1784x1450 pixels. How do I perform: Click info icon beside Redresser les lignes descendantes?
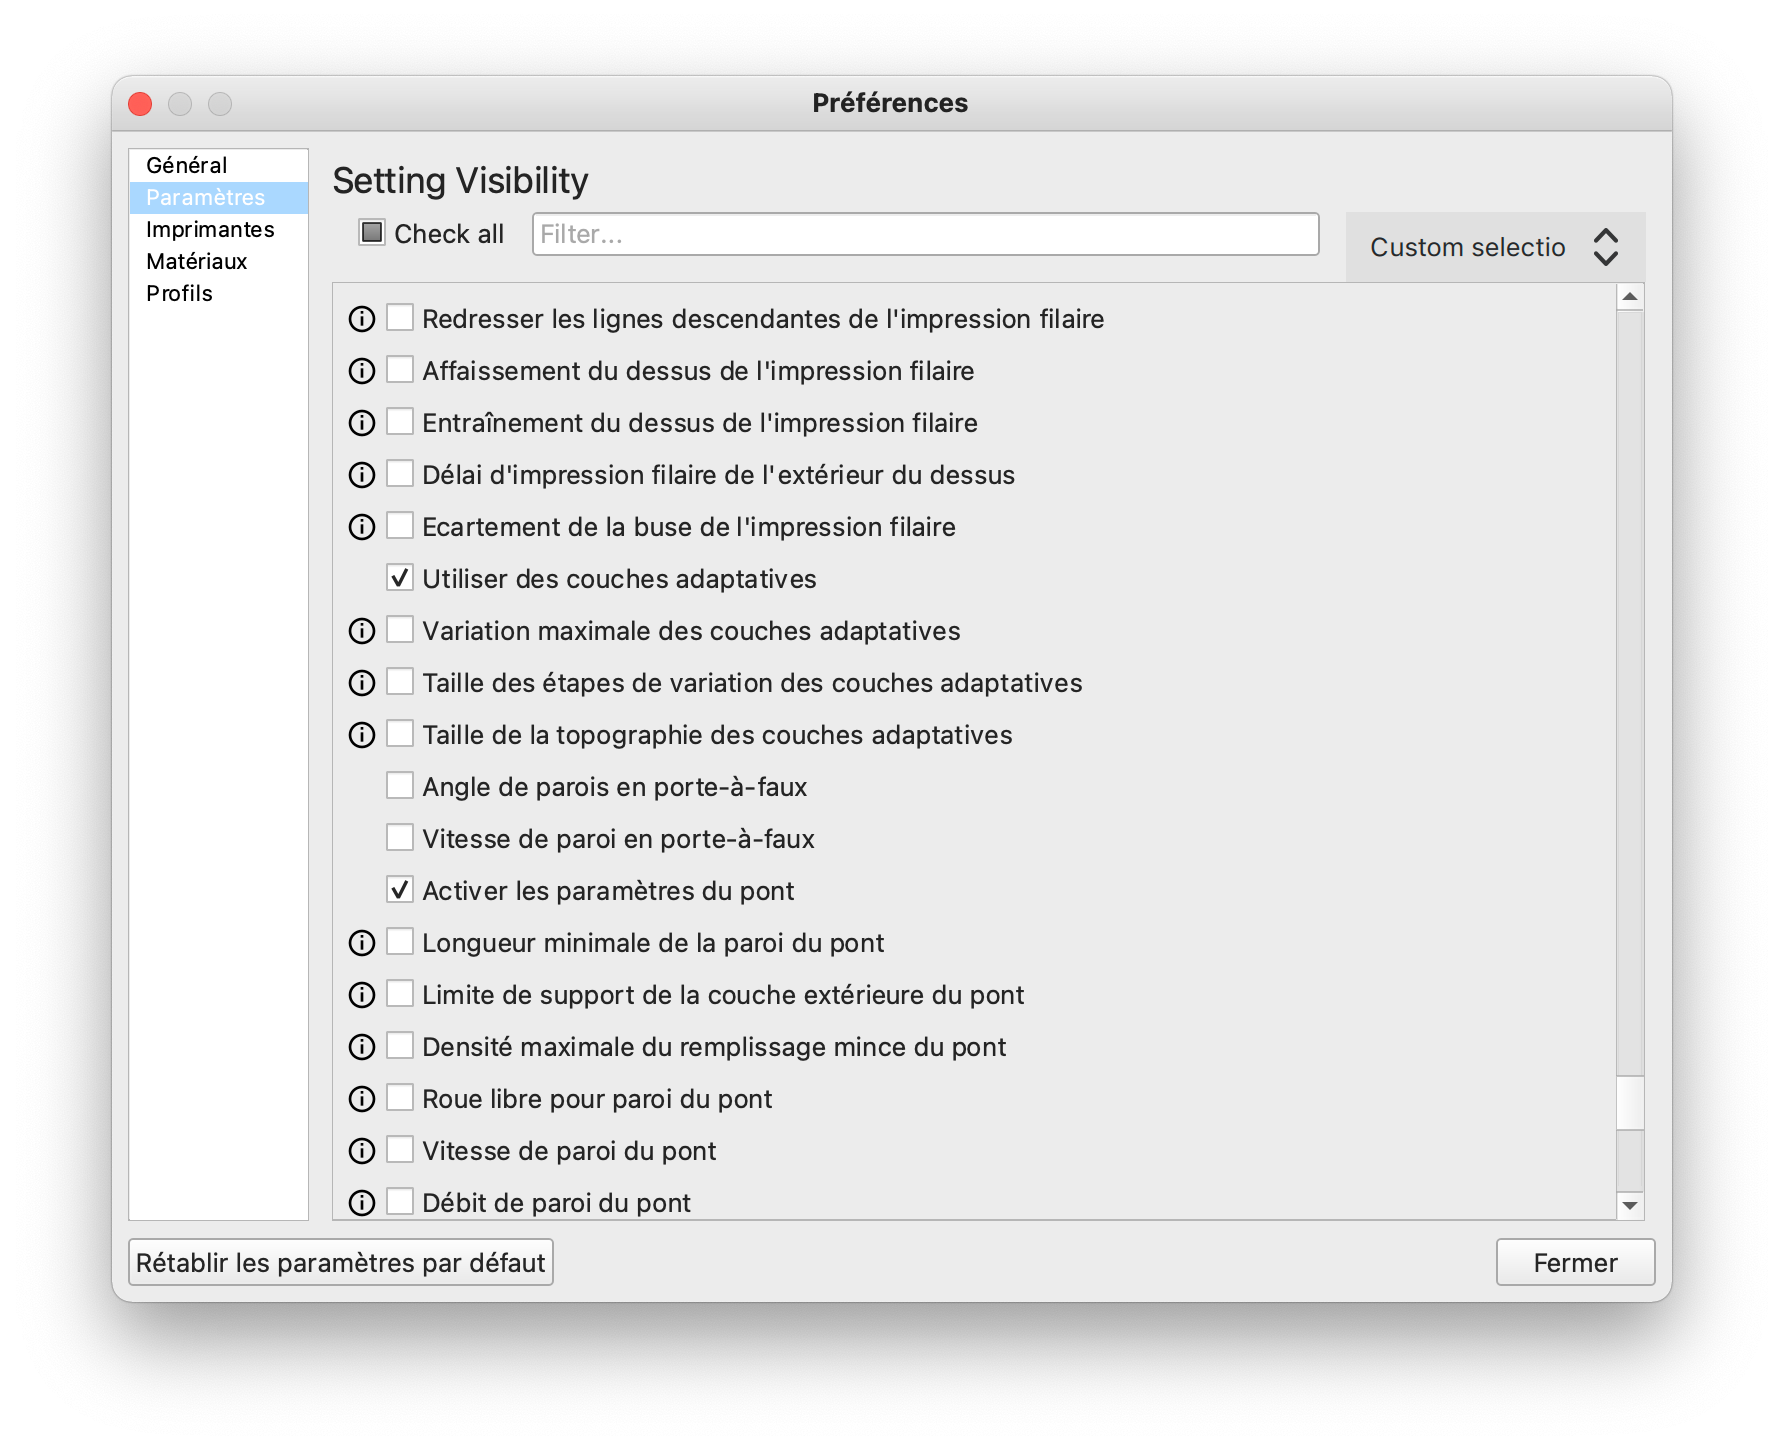[x=362, y=319]
